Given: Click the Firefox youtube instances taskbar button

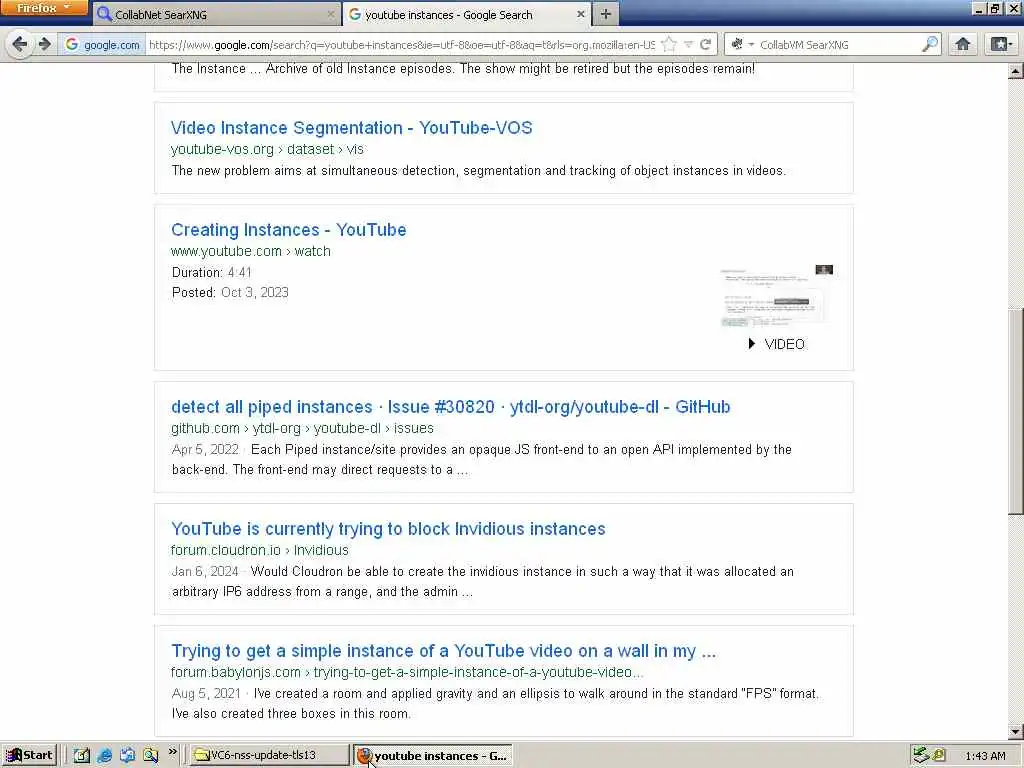Looking at the screenshot, I should (x=433, y=756).
